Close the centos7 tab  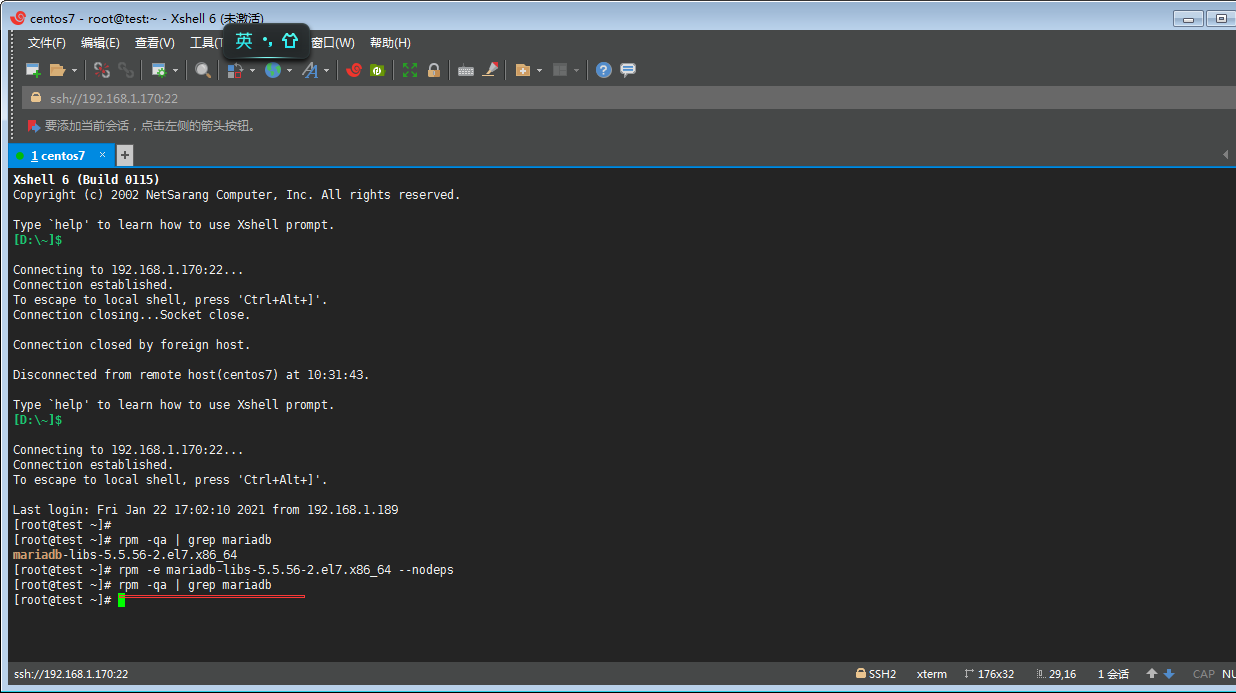click(101, 155)
